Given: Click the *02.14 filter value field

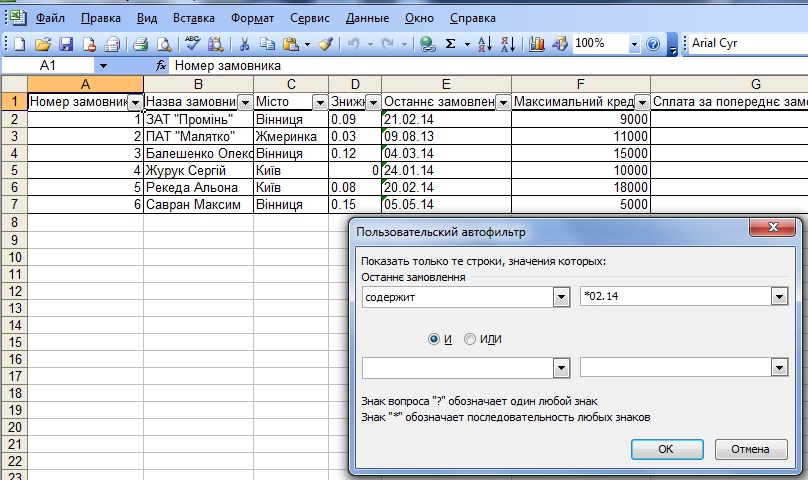Looking at the screenshot, I should click(676, 296).
